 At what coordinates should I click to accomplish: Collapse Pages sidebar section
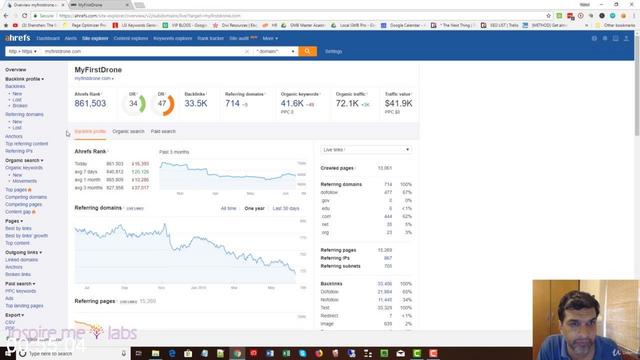point(14,221)
